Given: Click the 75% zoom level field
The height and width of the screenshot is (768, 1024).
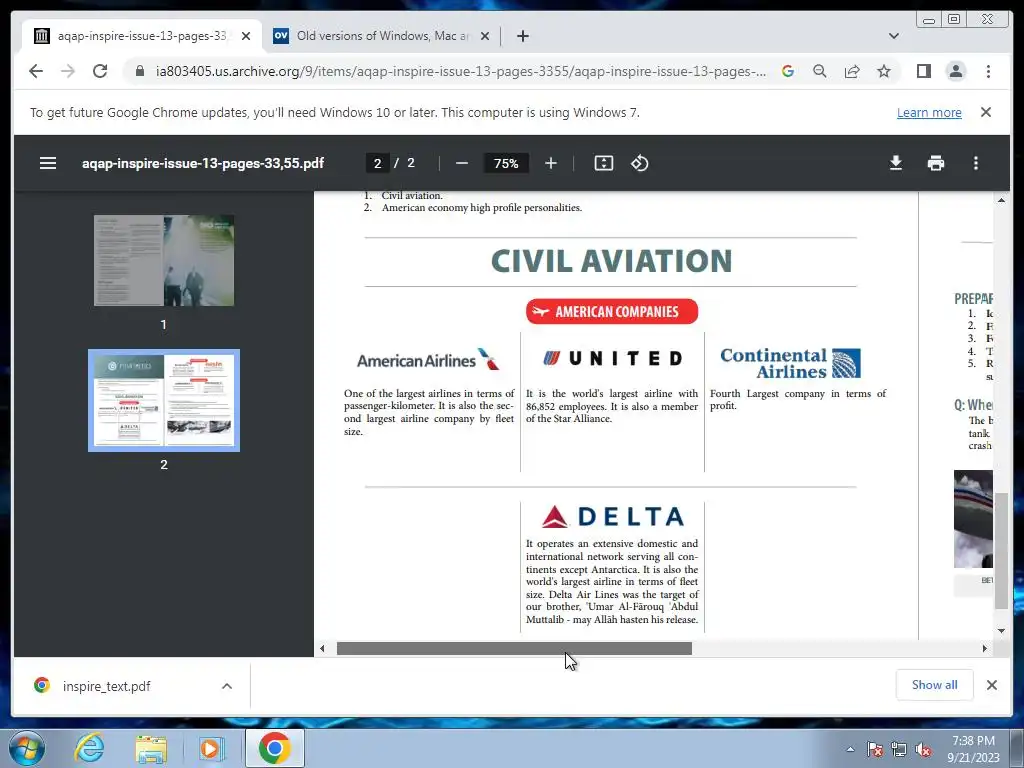Looking at the screenshot, I should coord(506,163).
